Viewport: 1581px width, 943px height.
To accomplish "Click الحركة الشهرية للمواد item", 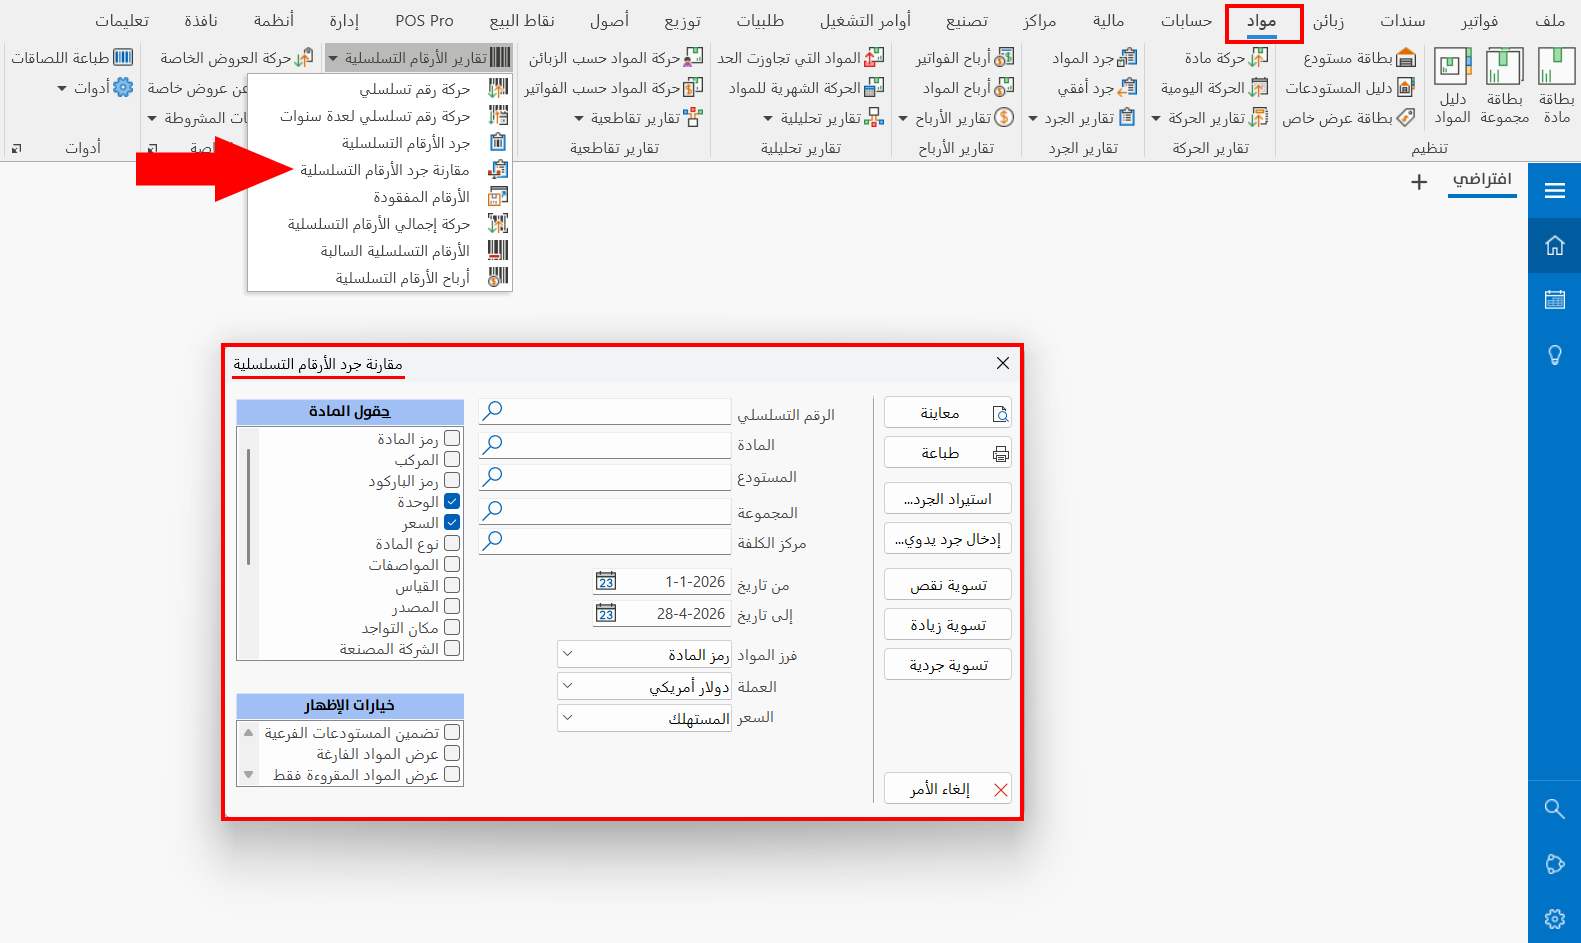I will pos(806,88).
